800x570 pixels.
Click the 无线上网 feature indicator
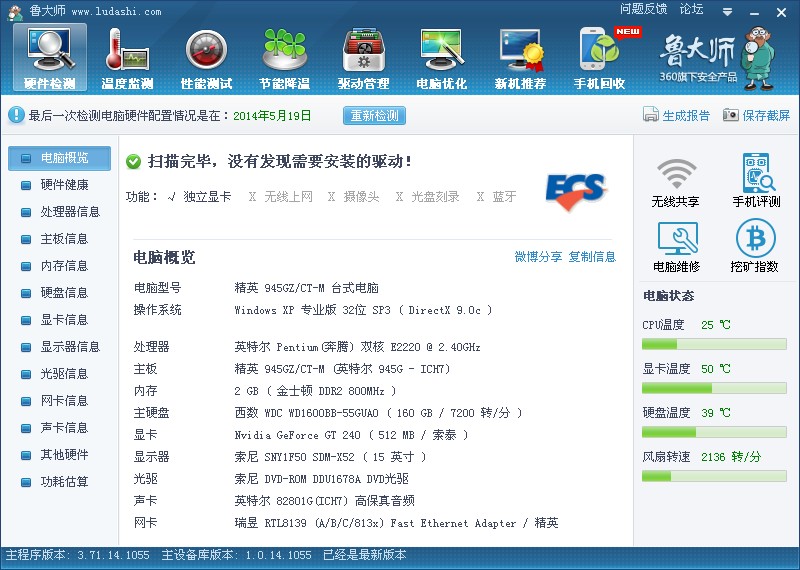[280, 196]
